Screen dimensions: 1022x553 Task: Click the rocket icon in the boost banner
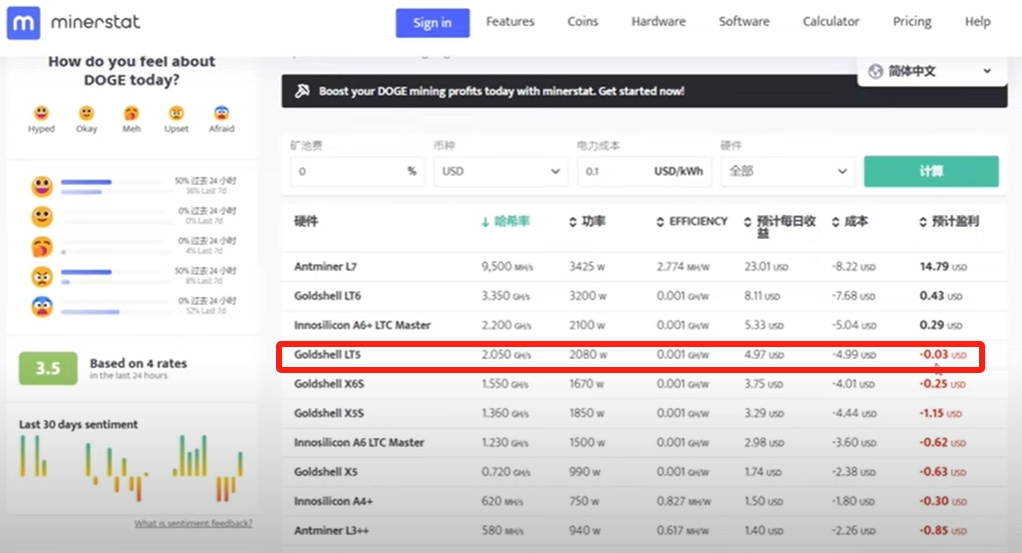pyautogui.click(x=302, y=91)
